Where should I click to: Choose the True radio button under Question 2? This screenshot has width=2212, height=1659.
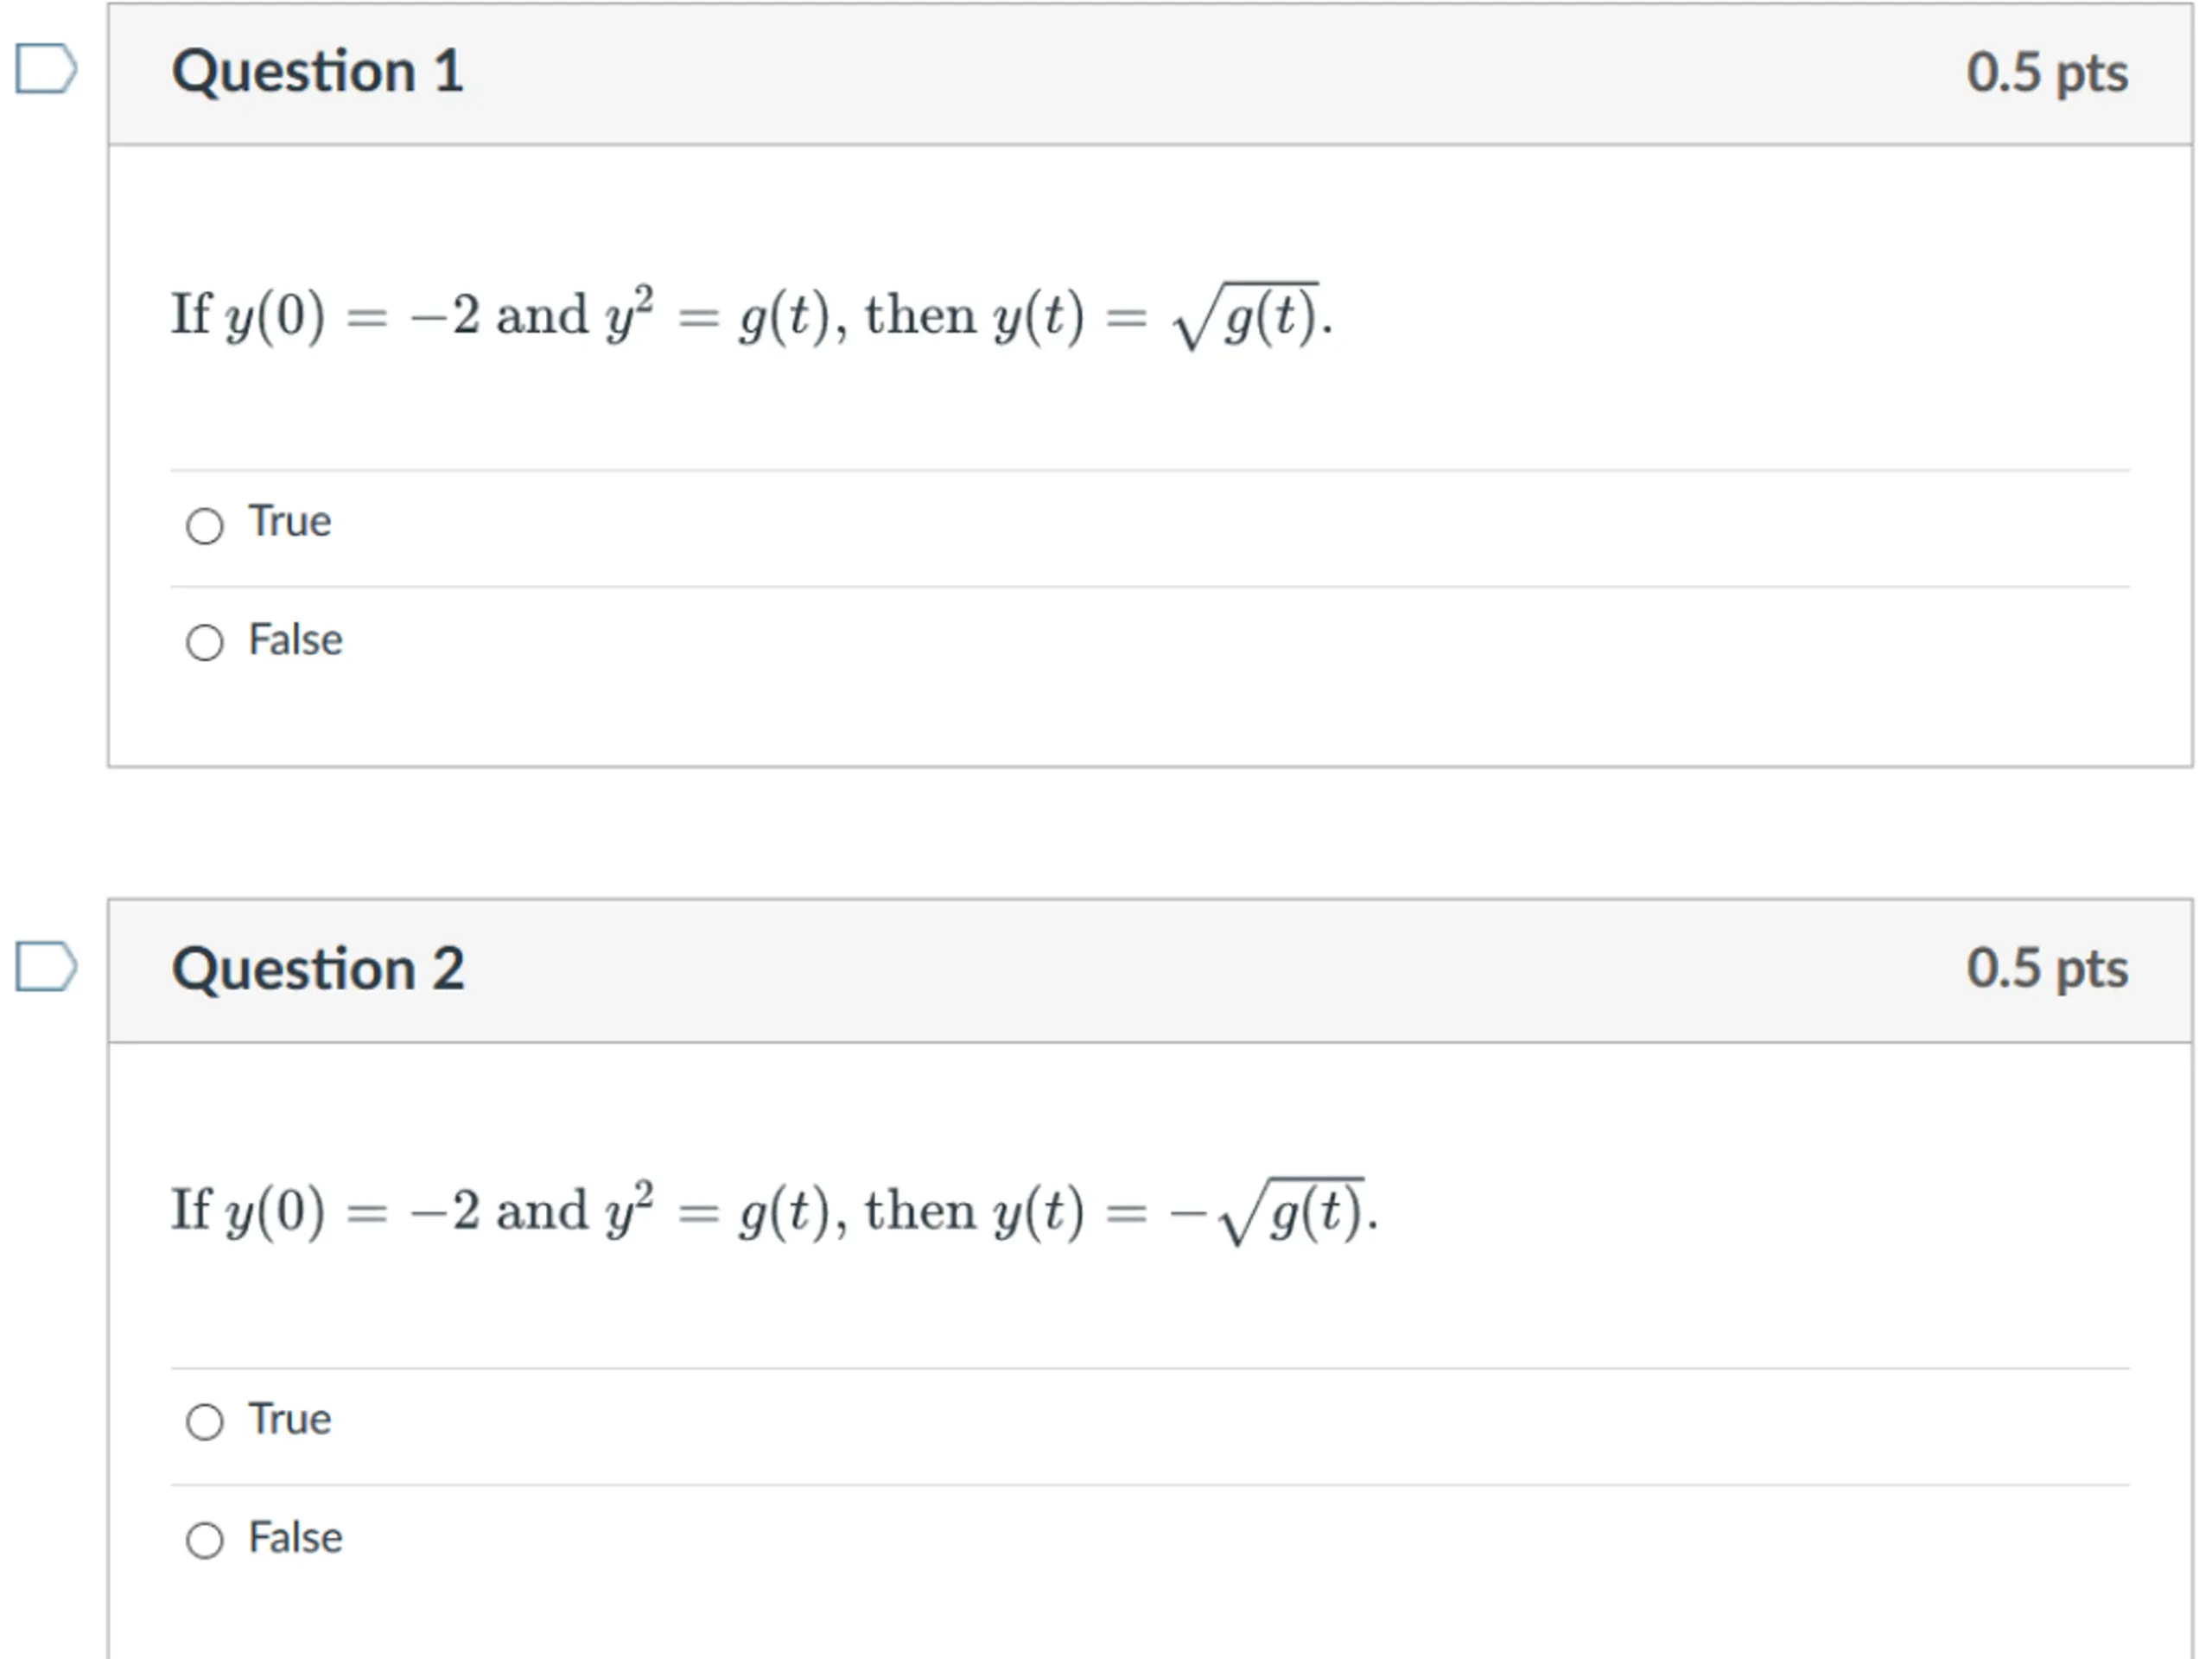205,1422
